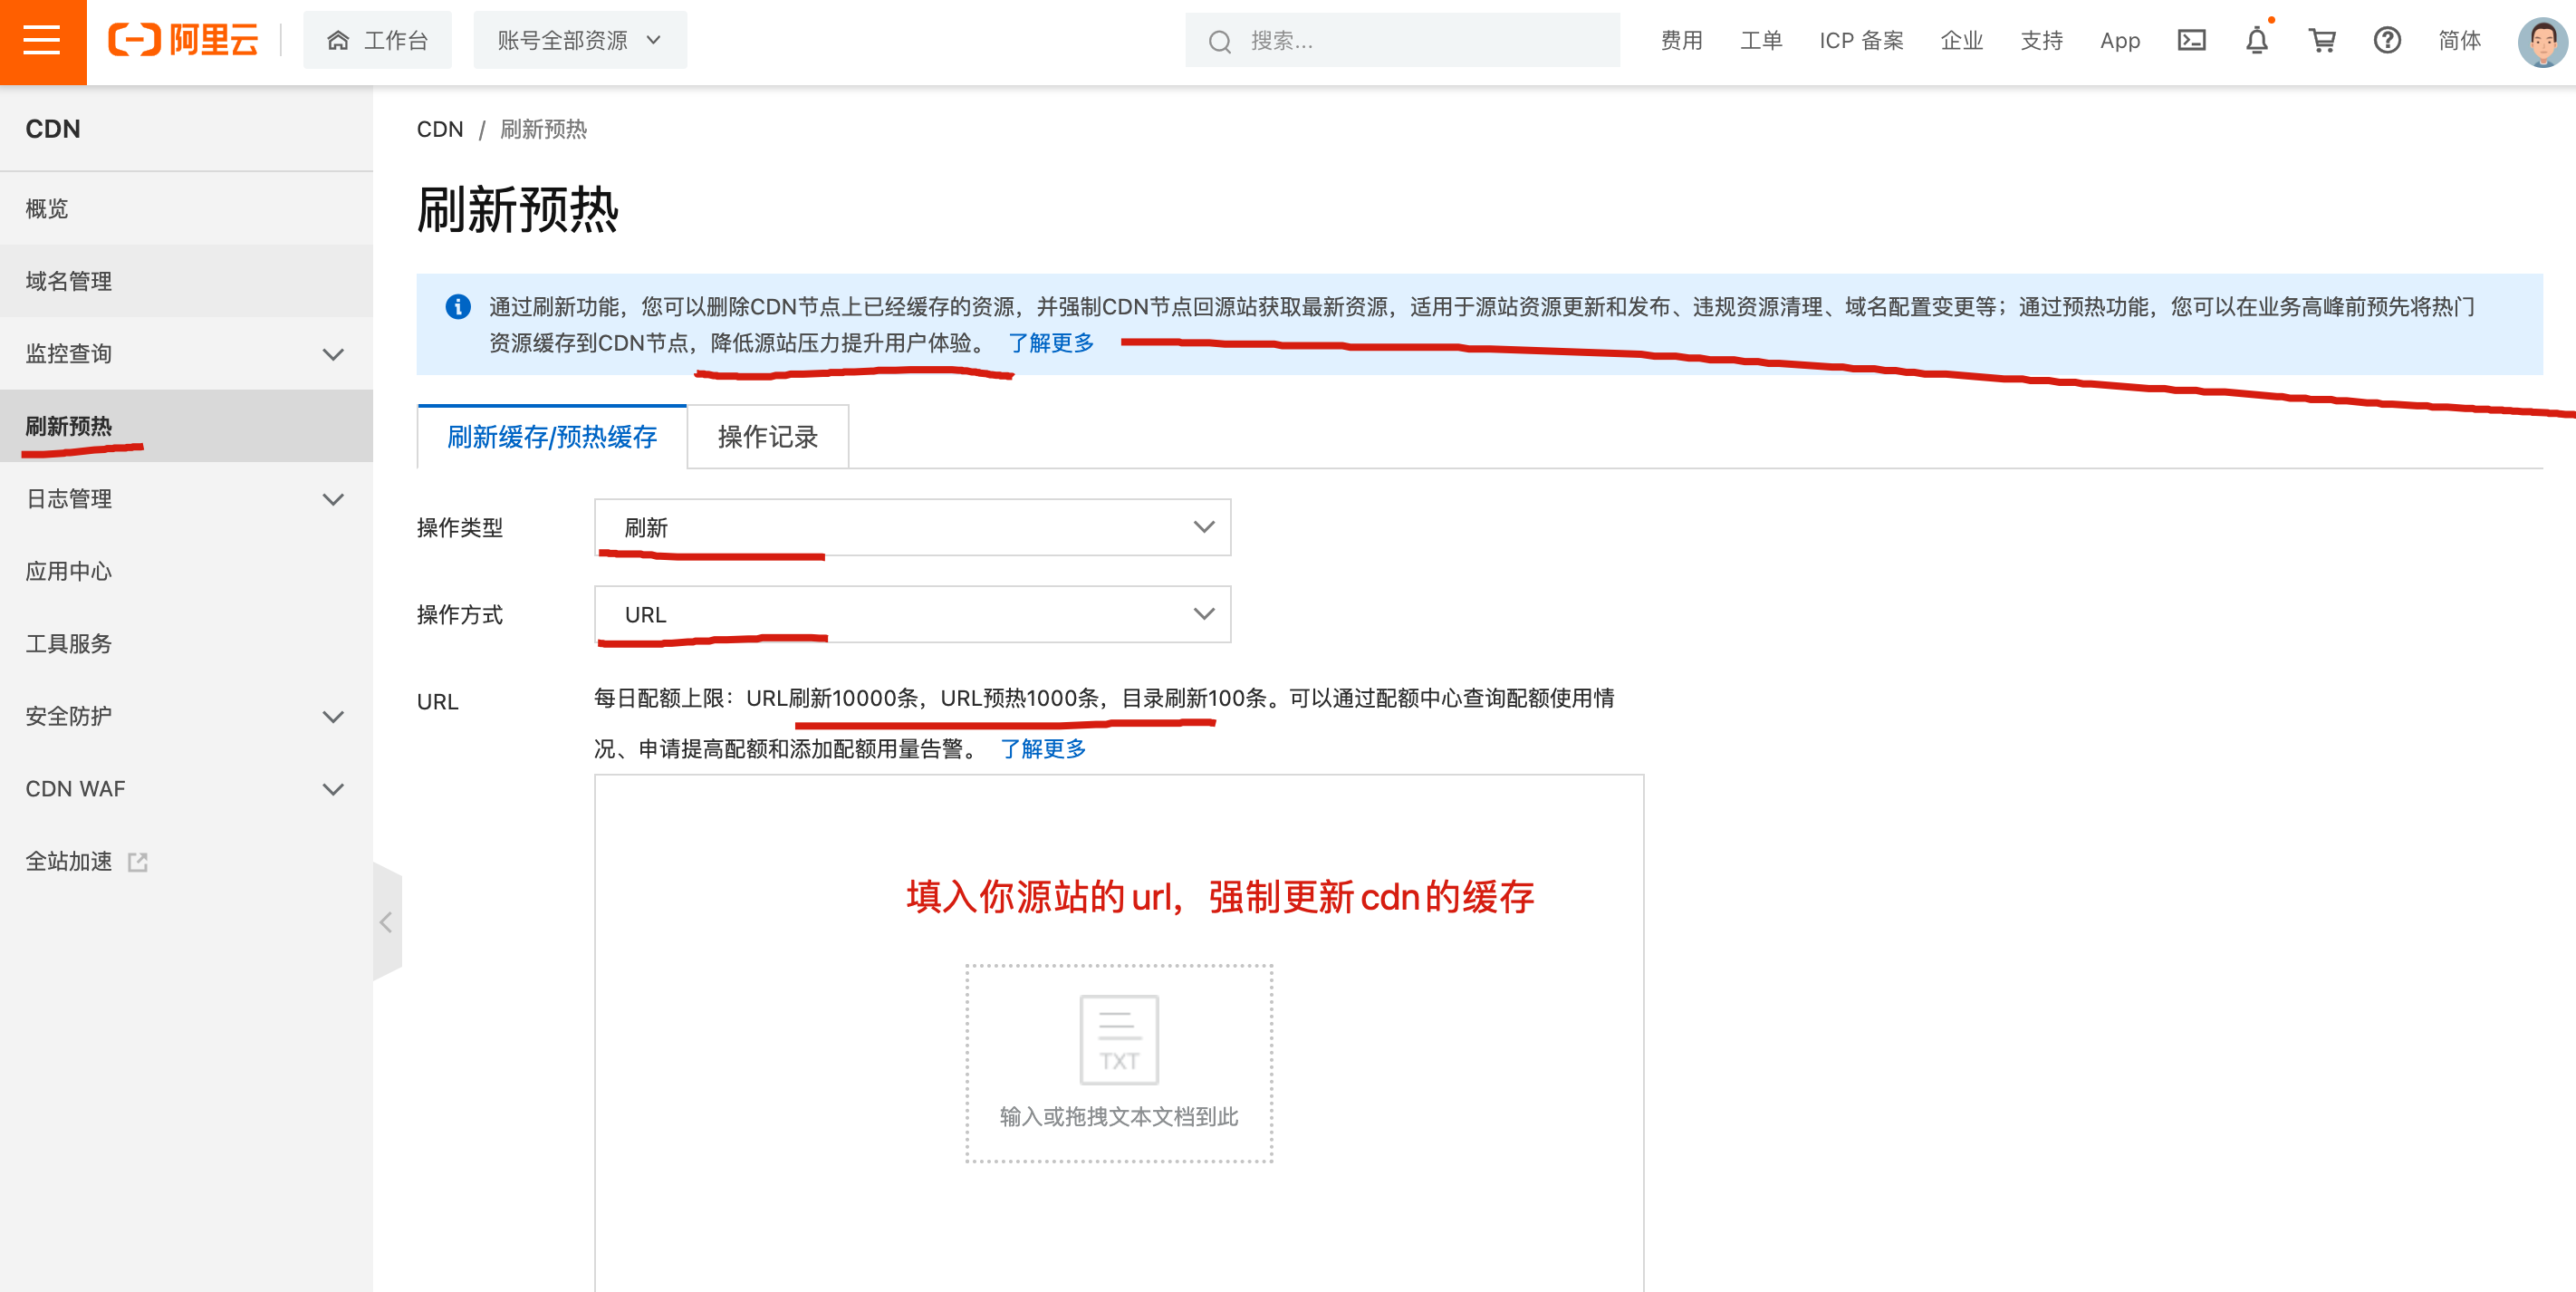This screenshot has width=2576, height=1292.
Task: Click the Alibaba Cloud logo
Action: [184, 40]
